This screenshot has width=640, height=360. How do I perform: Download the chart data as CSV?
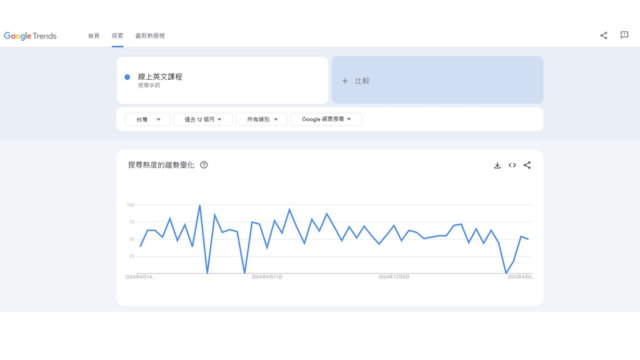pyautogui.click(x=497, y=165)
